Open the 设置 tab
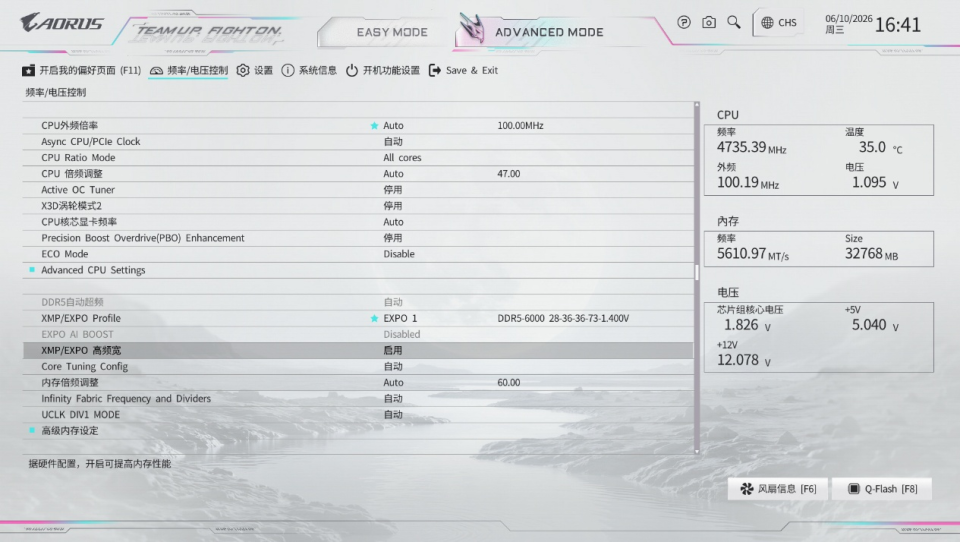The height and width of the screenshot is (542, 960). point(255,70)
